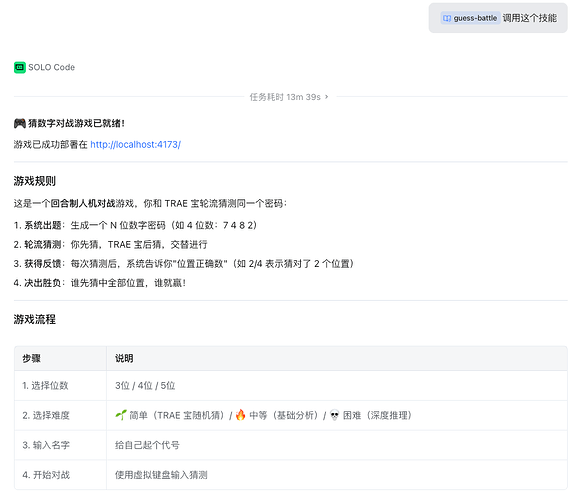Screen dimensions: 574x500
Task: Open the http://localhost:4173/ link
Action: point(135,145)
